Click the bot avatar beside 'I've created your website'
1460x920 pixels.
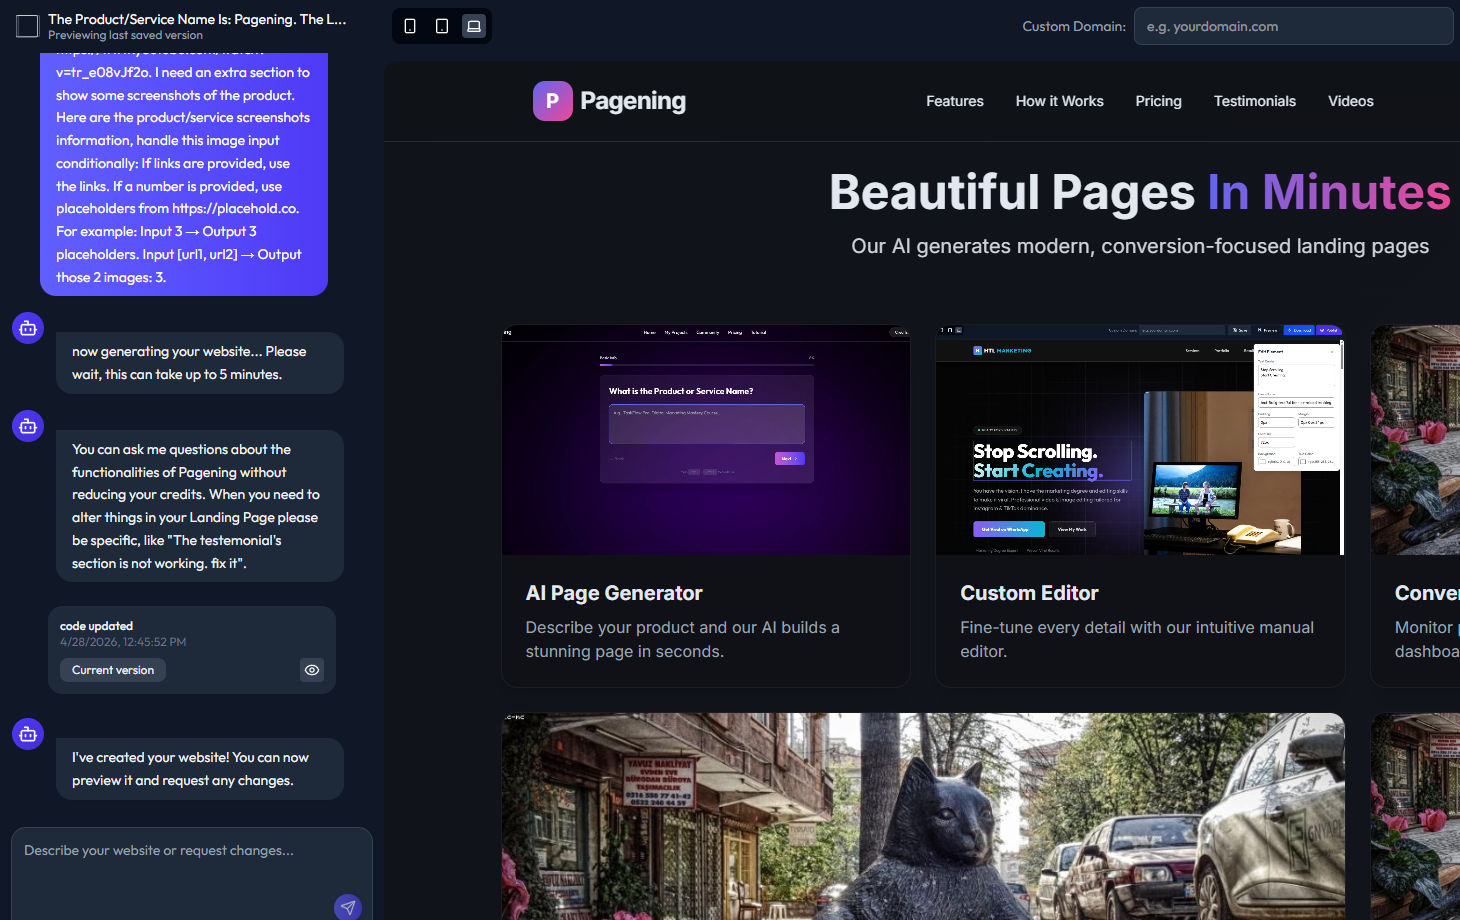pyautogui.click(x=28, y=734)
